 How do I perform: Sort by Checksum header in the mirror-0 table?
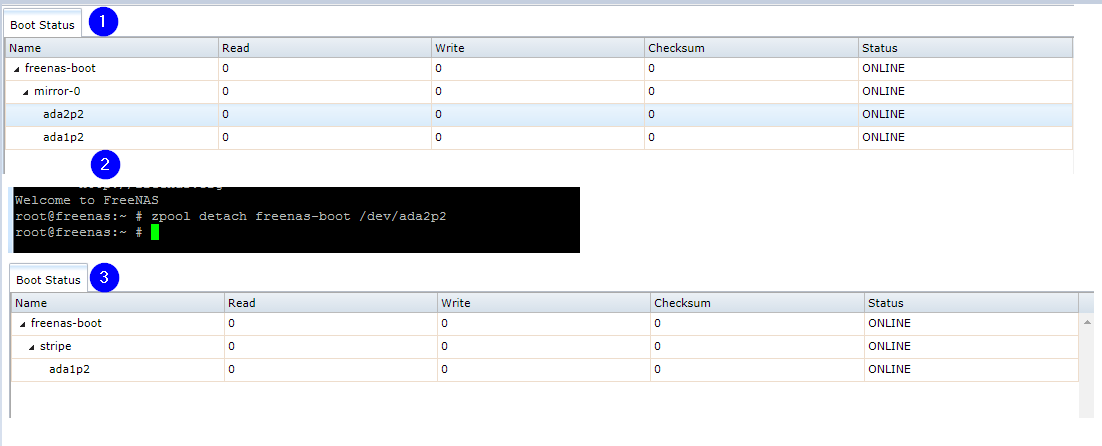click(751, 48)
